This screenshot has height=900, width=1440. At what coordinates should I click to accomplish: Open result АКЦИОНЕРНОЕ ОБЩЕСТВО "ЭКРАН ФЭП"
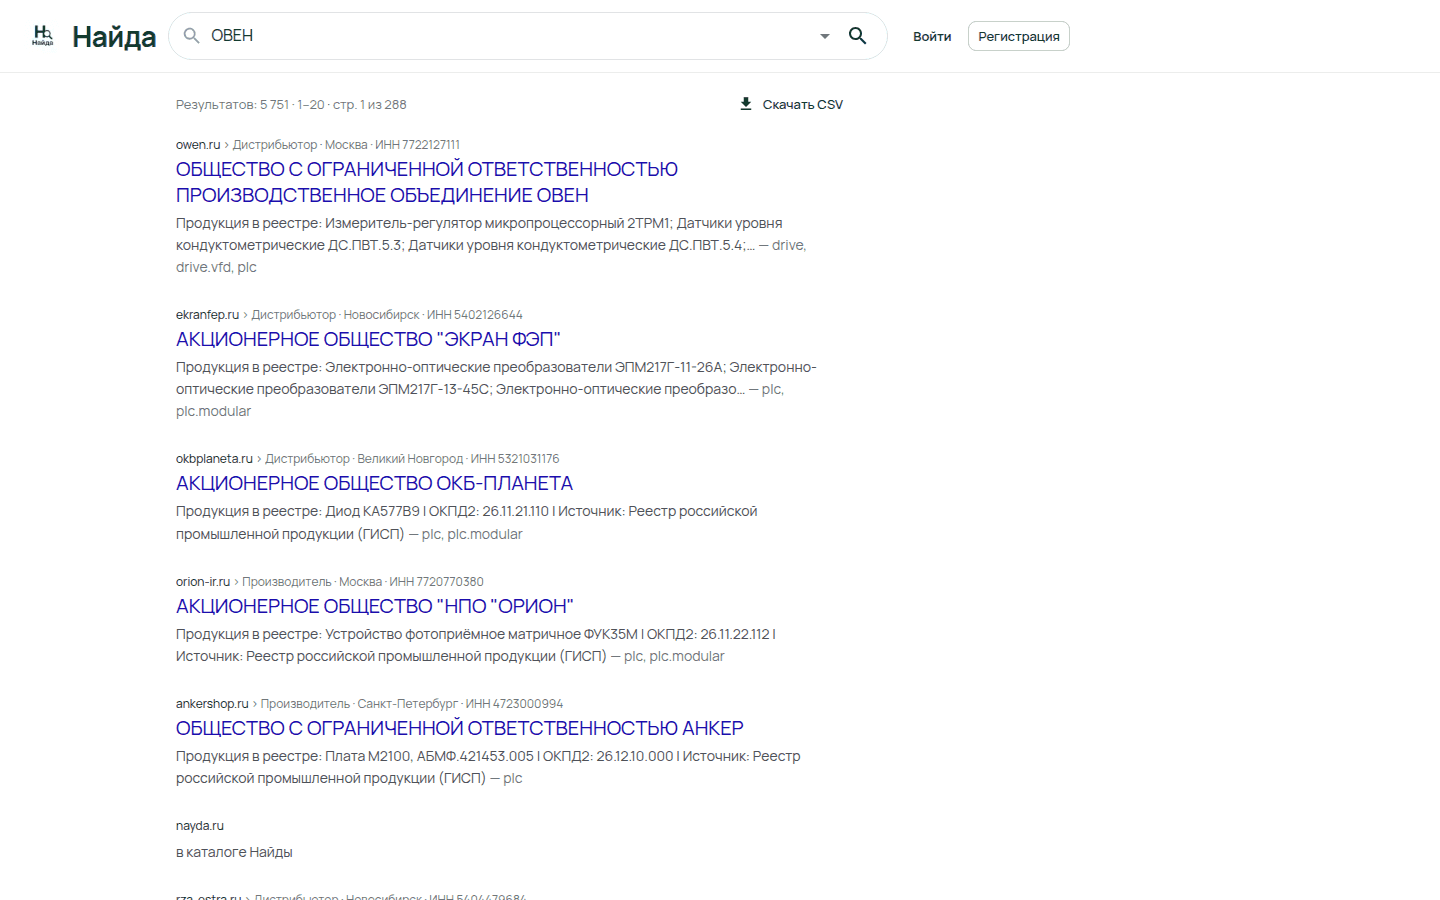pyautogui.click(x=368, y=339)
